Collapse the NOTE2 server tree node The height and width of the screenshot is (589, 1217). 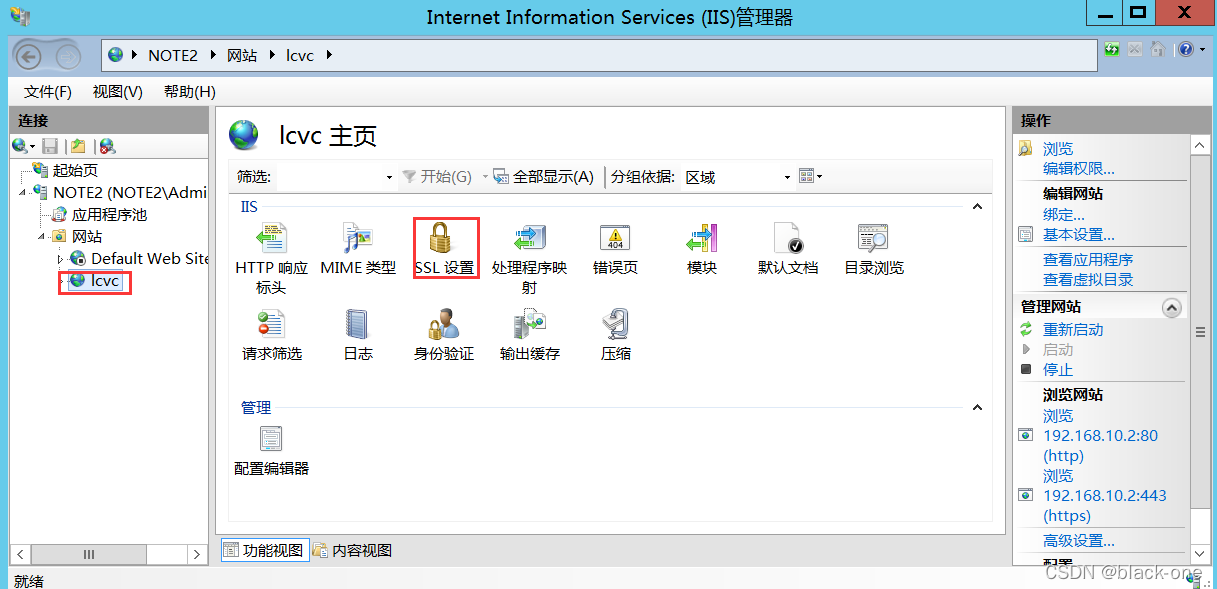(24, 192)
